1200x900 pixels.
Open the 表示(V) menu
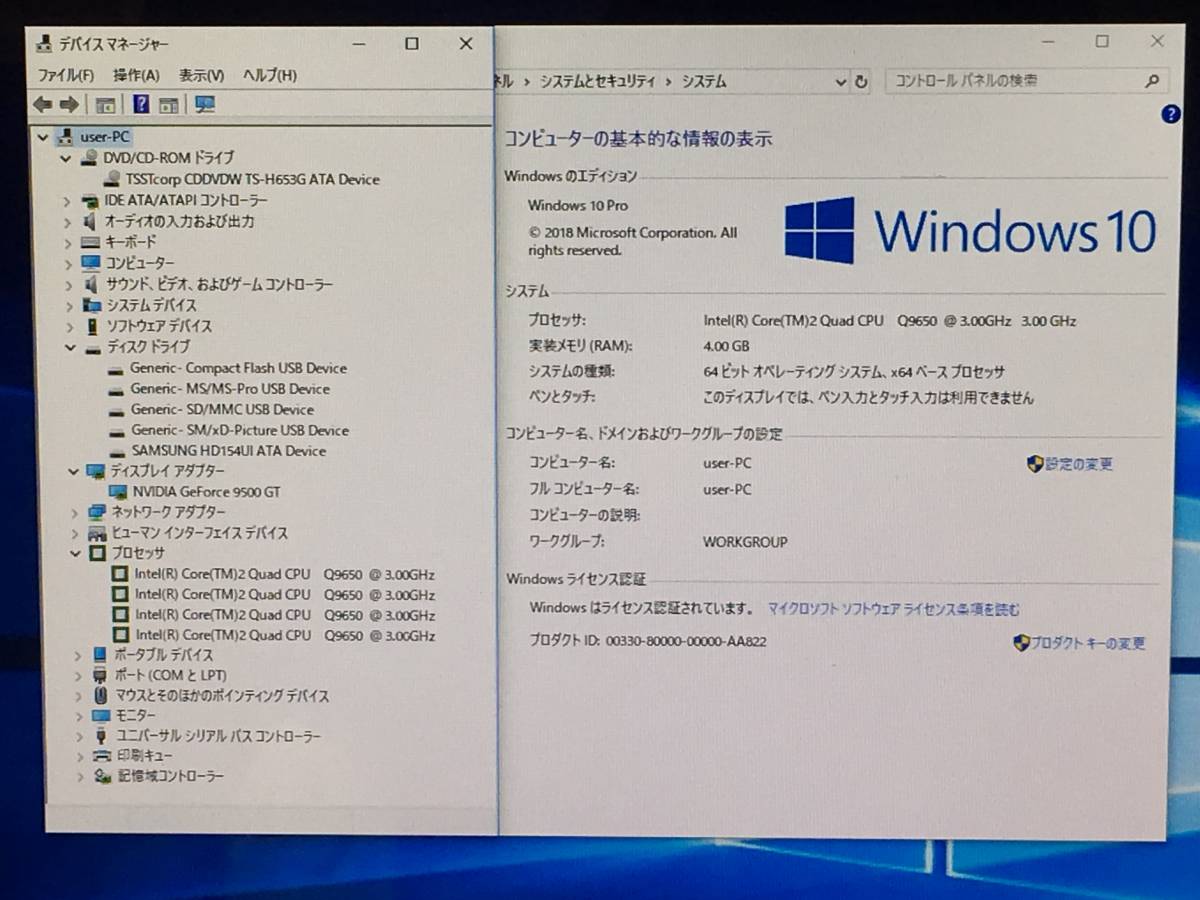(x=201, y=75)
